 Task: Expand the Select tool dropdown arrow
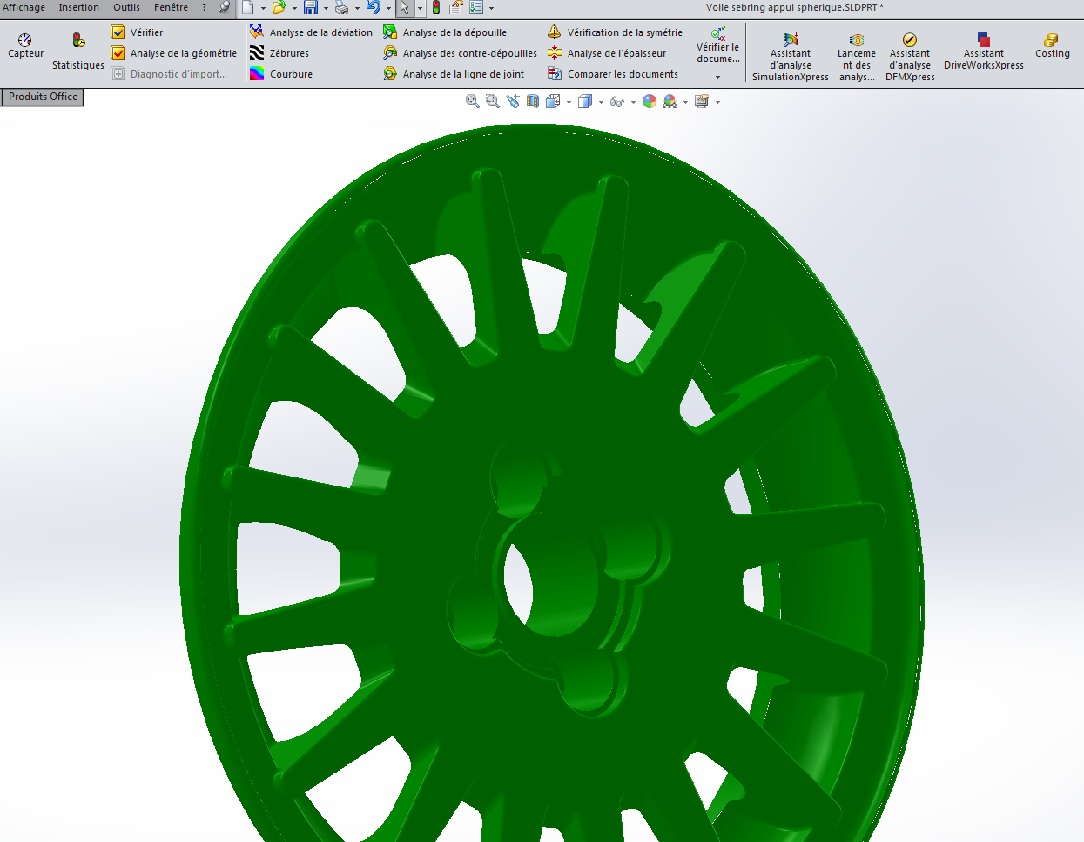pyautogui.click(x=420, y=8)
